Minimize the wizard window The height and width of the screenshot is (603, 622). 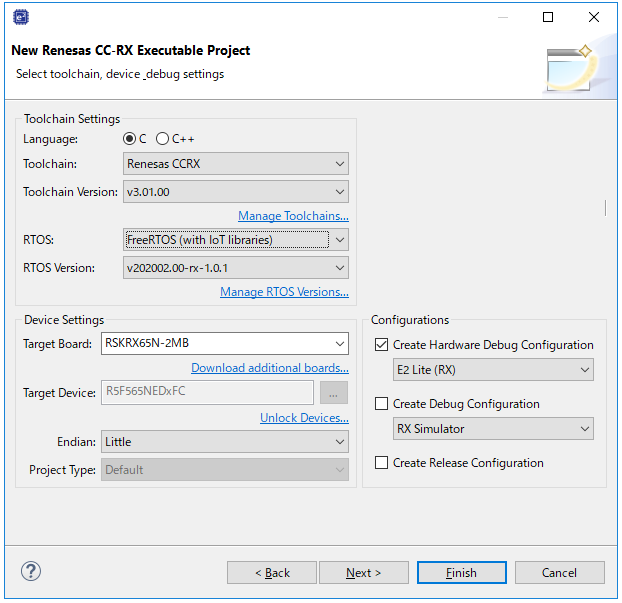tap(503, 17)
